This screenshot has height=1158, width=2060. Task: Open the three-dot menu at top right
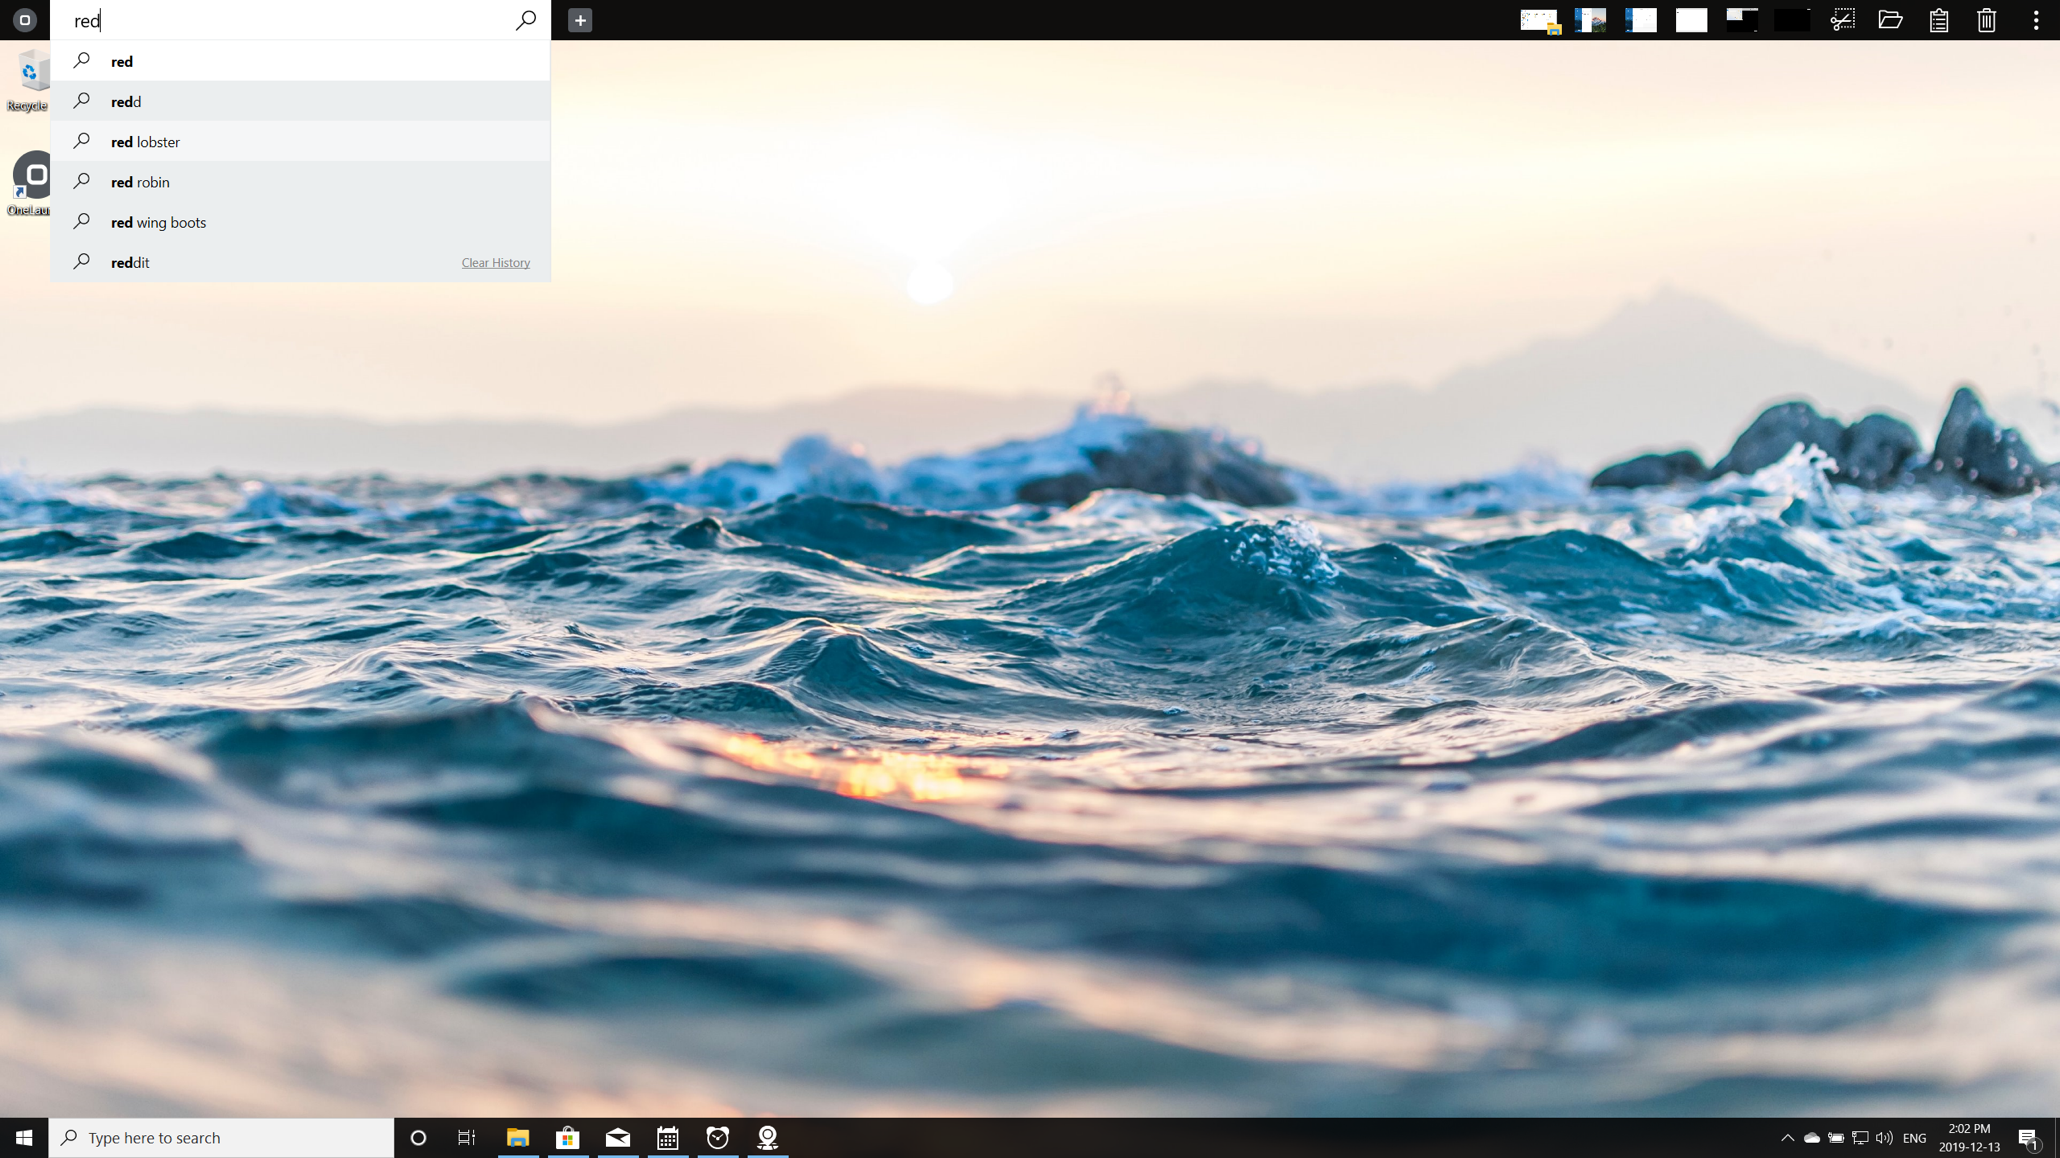(x=2035, y=20)
